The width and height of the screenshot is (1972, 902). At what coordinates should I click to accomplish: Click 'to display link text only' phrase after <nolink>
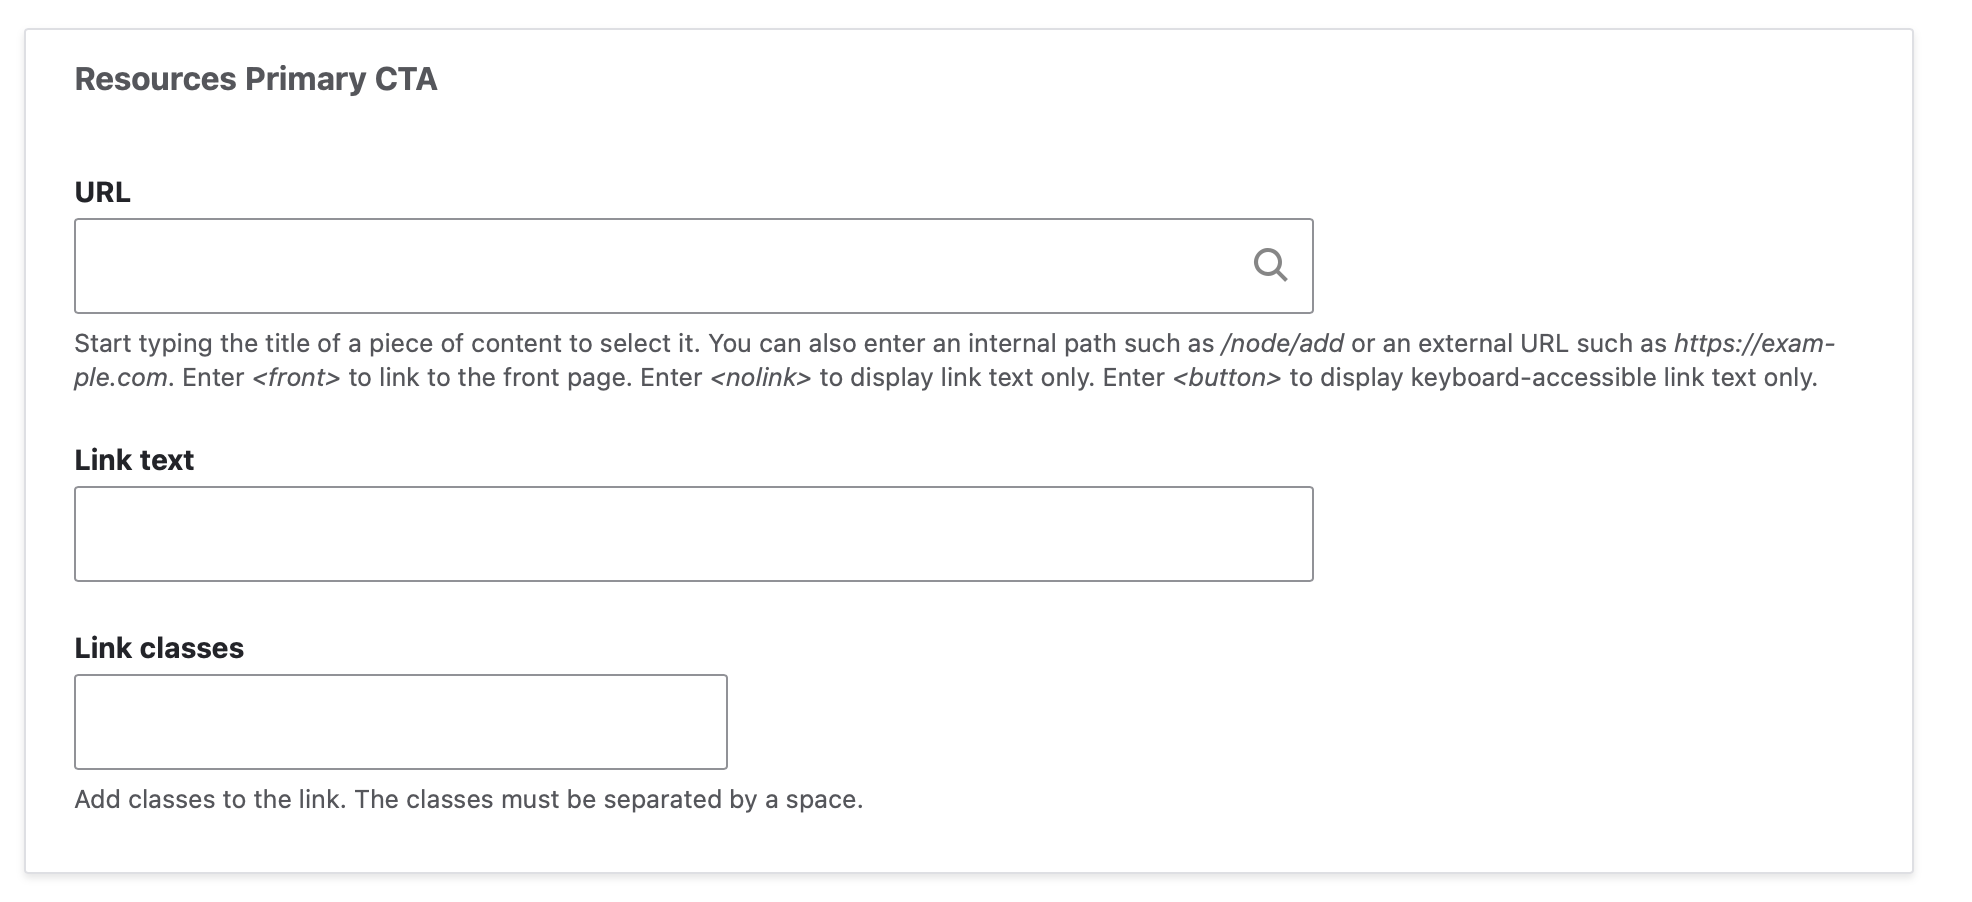point(956,378)
